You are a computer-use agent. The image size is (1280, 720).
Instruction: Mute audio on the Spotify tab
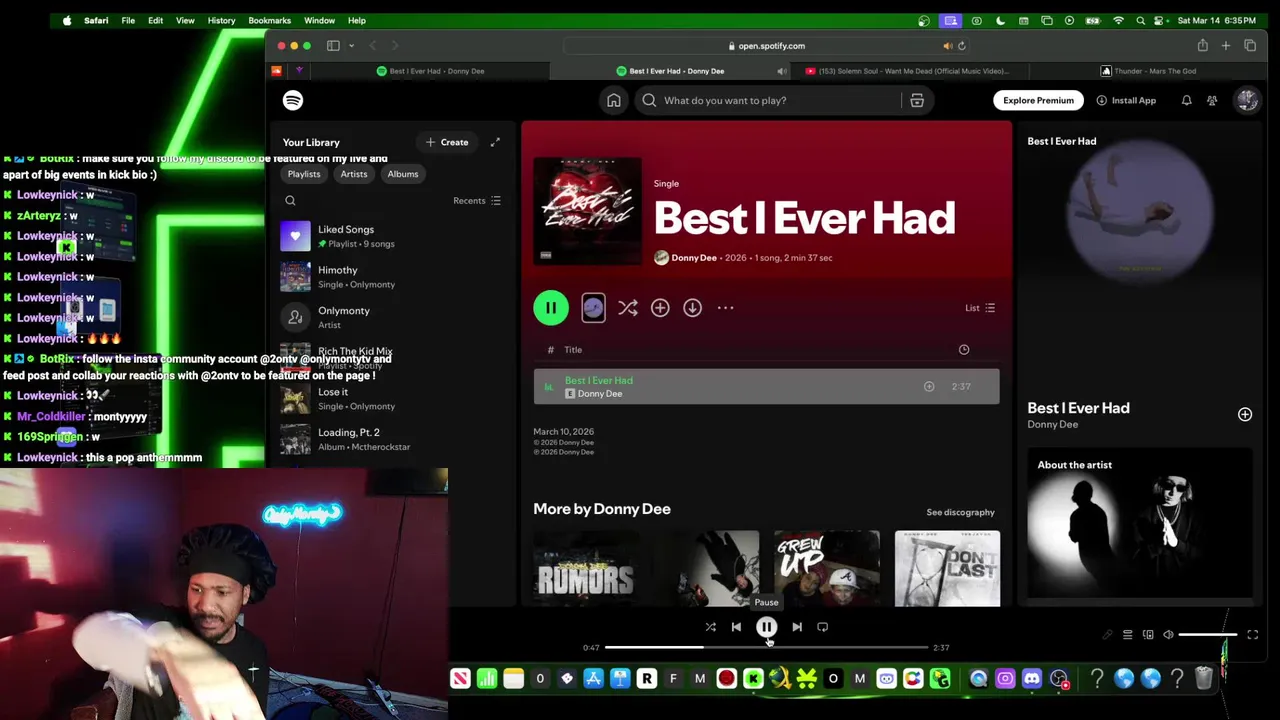coord(781,71)
